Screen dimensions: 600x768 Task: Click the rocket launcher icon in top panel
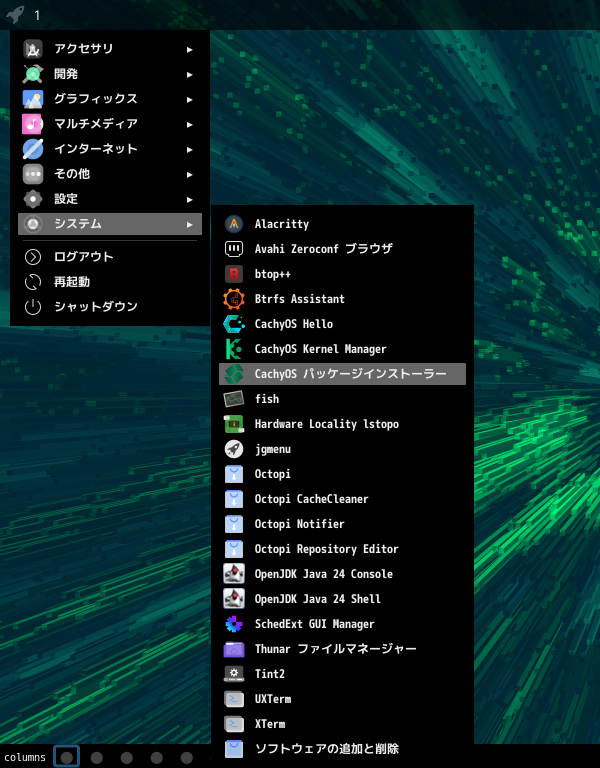pos(15,14)
